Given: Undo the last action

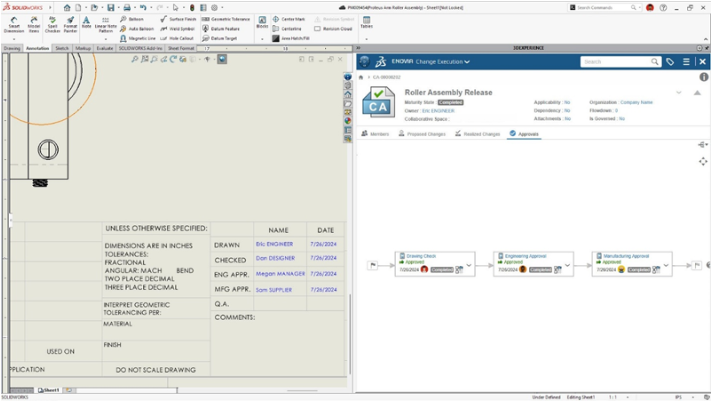Looking at the screenshot, I should (143, 7).
